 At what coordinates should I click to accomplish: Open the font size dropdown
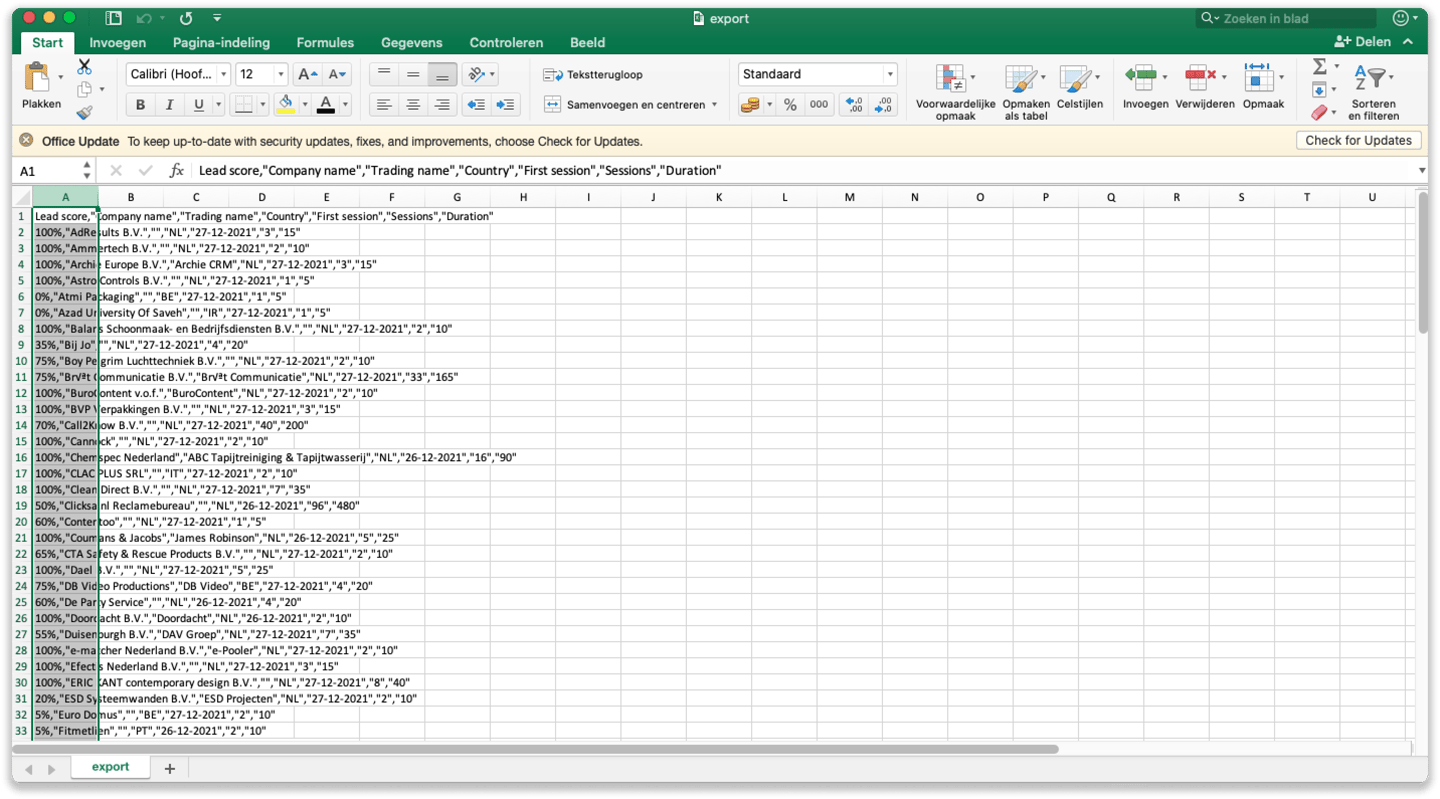pos(281,75)
